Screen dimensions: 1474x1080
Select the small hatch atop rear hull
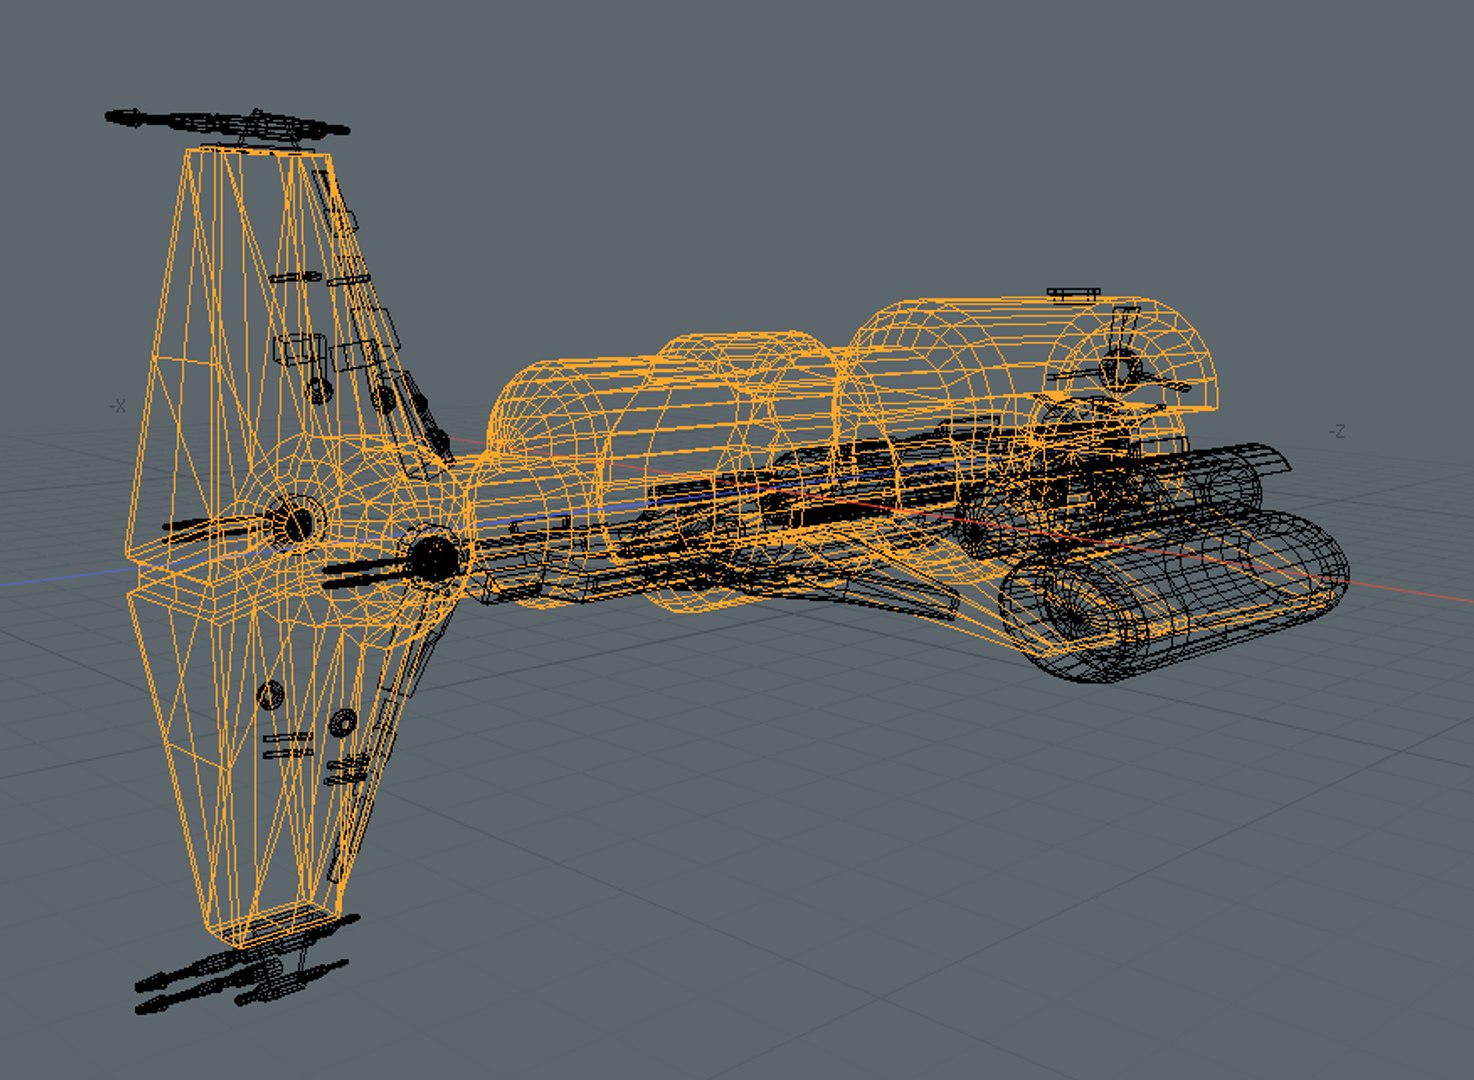pyautogui.click(x=1074, y=293)
